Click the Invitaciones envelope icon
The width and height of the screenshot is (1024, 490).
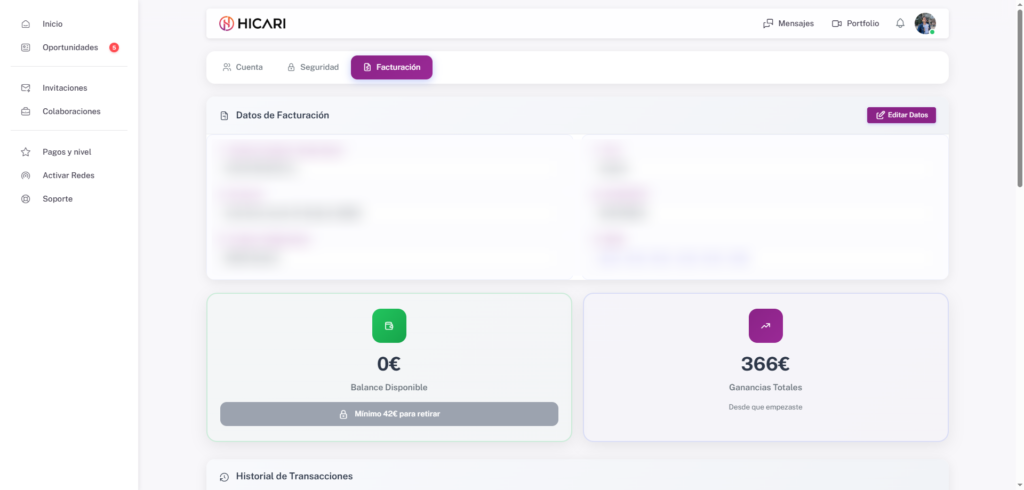coord(26,88)
